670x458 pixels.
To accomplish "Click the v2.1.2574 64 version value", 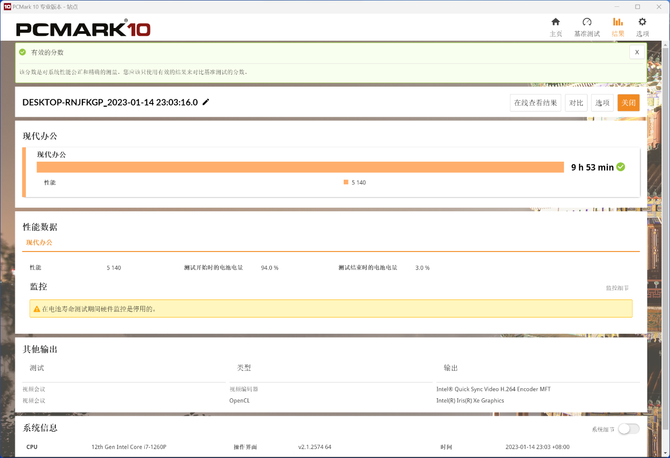I will [314, 447].
